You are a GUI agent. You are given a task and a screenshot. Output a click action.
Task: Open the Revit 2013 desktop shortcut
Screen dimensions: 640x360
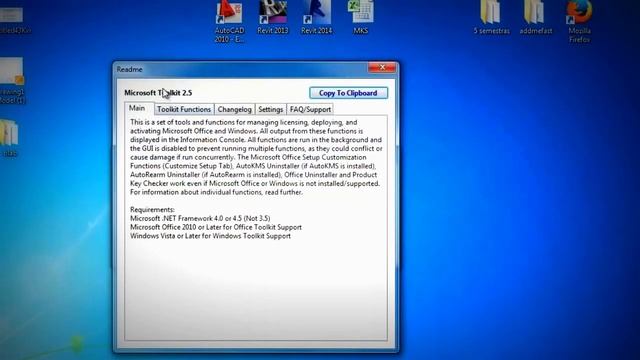[x=273, y=17]
